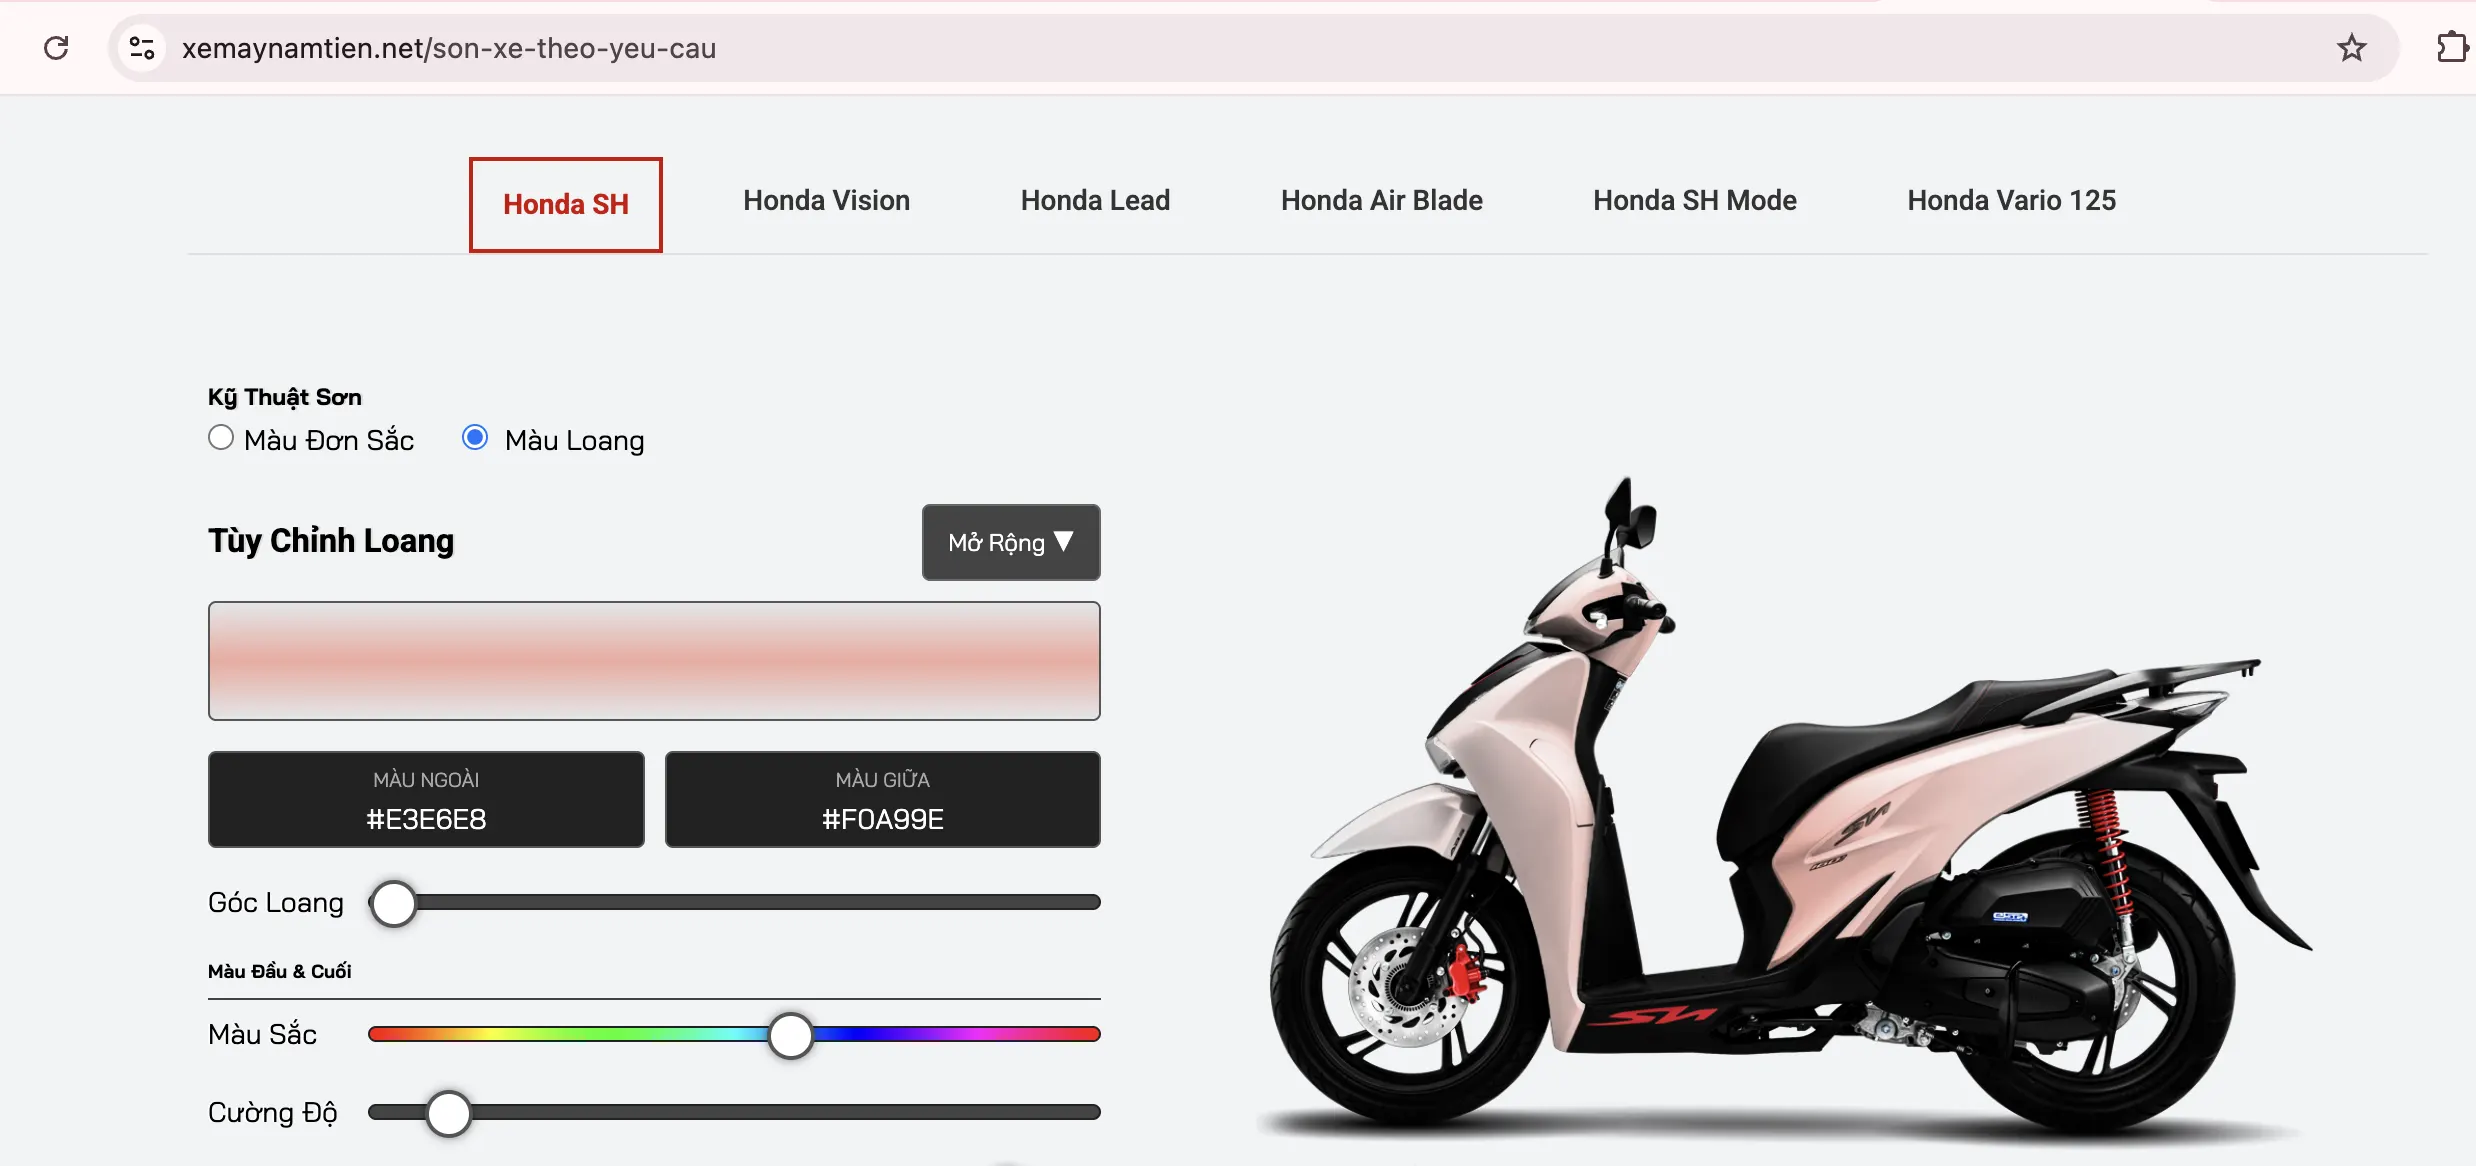This screenshot has height=1166, width=2476.
Task: Open the Màu Giữa #F0A99E color picker
Action: coord(882,799)
